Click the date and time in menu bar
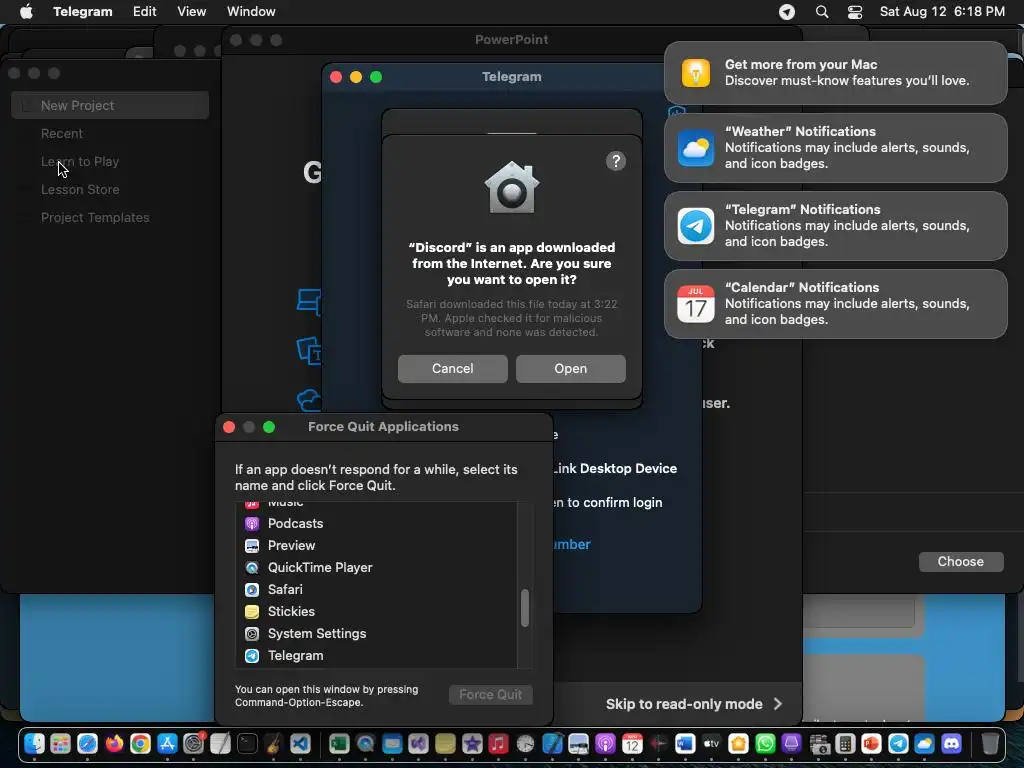The width and height of the screenshot is (1024, 768). 942,11
